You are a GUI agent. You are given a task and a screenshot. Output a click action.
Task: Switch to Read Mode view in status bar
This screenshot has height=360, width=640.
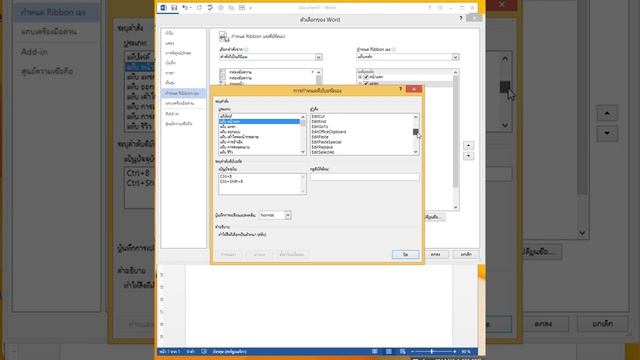[375, 351]
